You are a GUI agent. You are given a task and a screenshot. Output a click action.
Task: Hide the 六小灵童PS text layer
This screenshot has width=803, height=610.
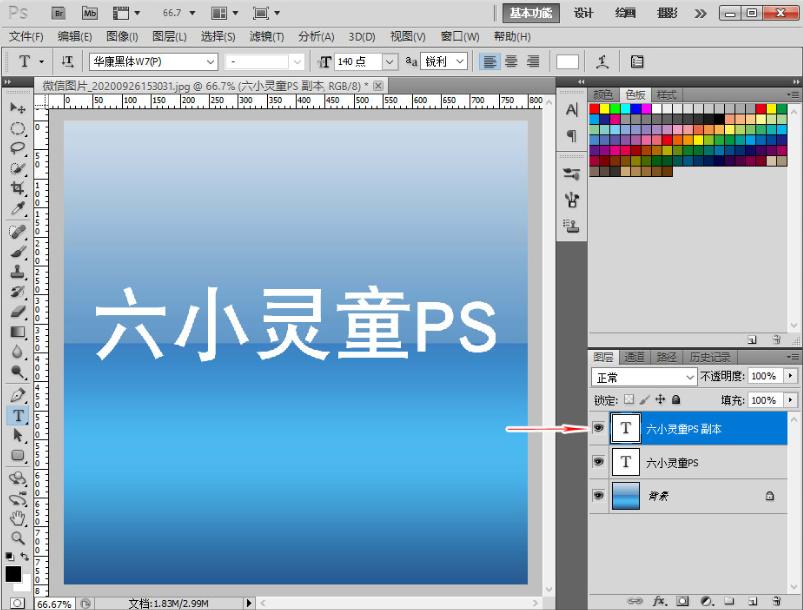click(x=599, y=461)
